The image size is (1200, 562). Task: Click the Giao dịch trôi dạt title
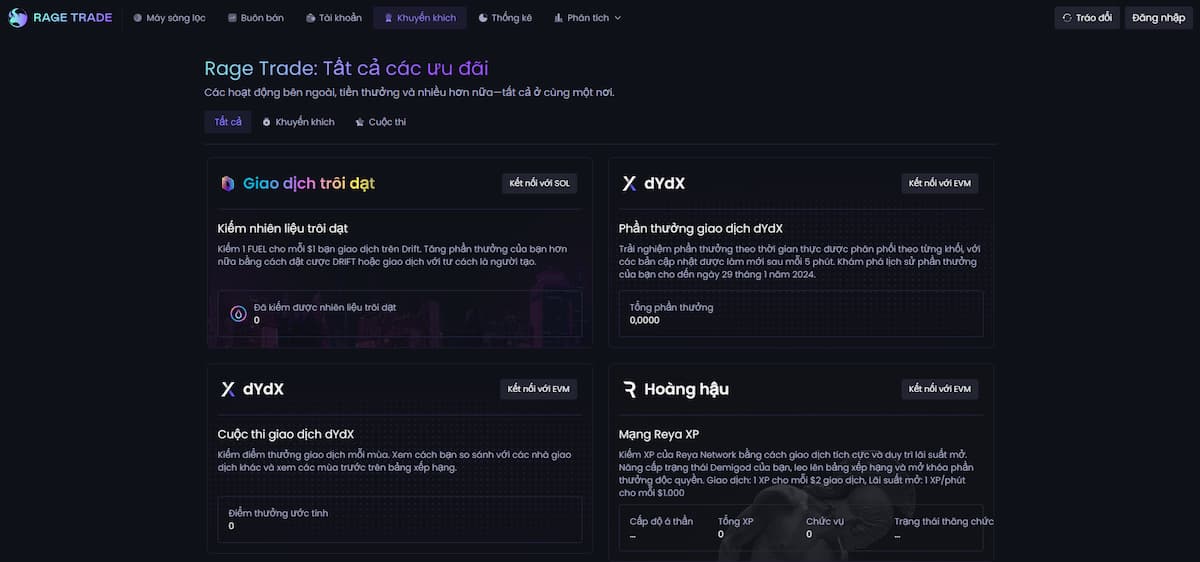pos(309,183)
